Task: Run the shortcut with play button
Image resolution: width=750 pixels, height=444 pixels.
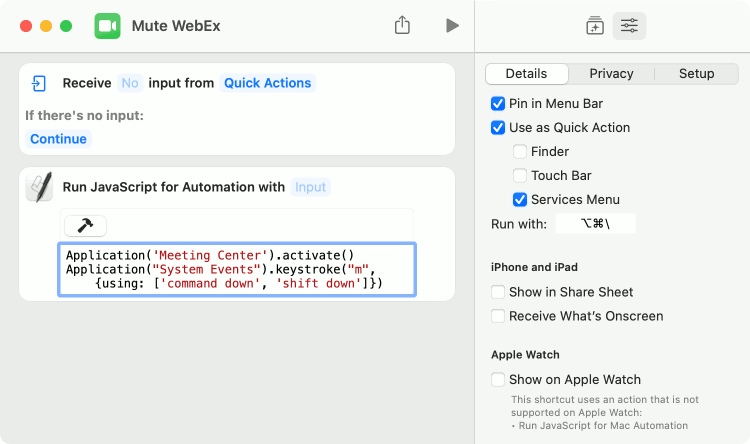Action: [452, 26]
